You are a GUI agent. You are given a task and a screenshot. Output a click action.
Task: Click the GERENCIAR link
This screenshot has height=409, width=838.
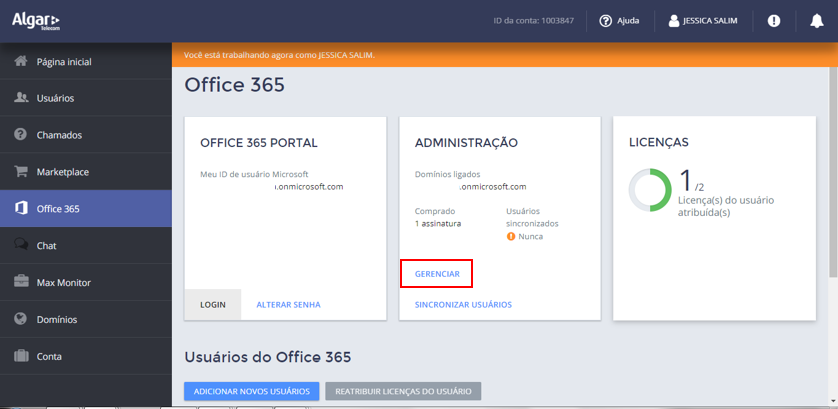(x=437, y=273)
